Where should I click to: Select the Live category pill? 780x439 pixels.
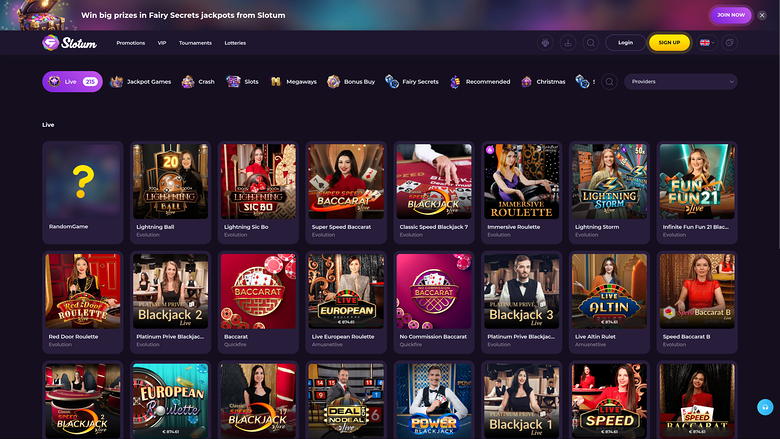[72, 82]
